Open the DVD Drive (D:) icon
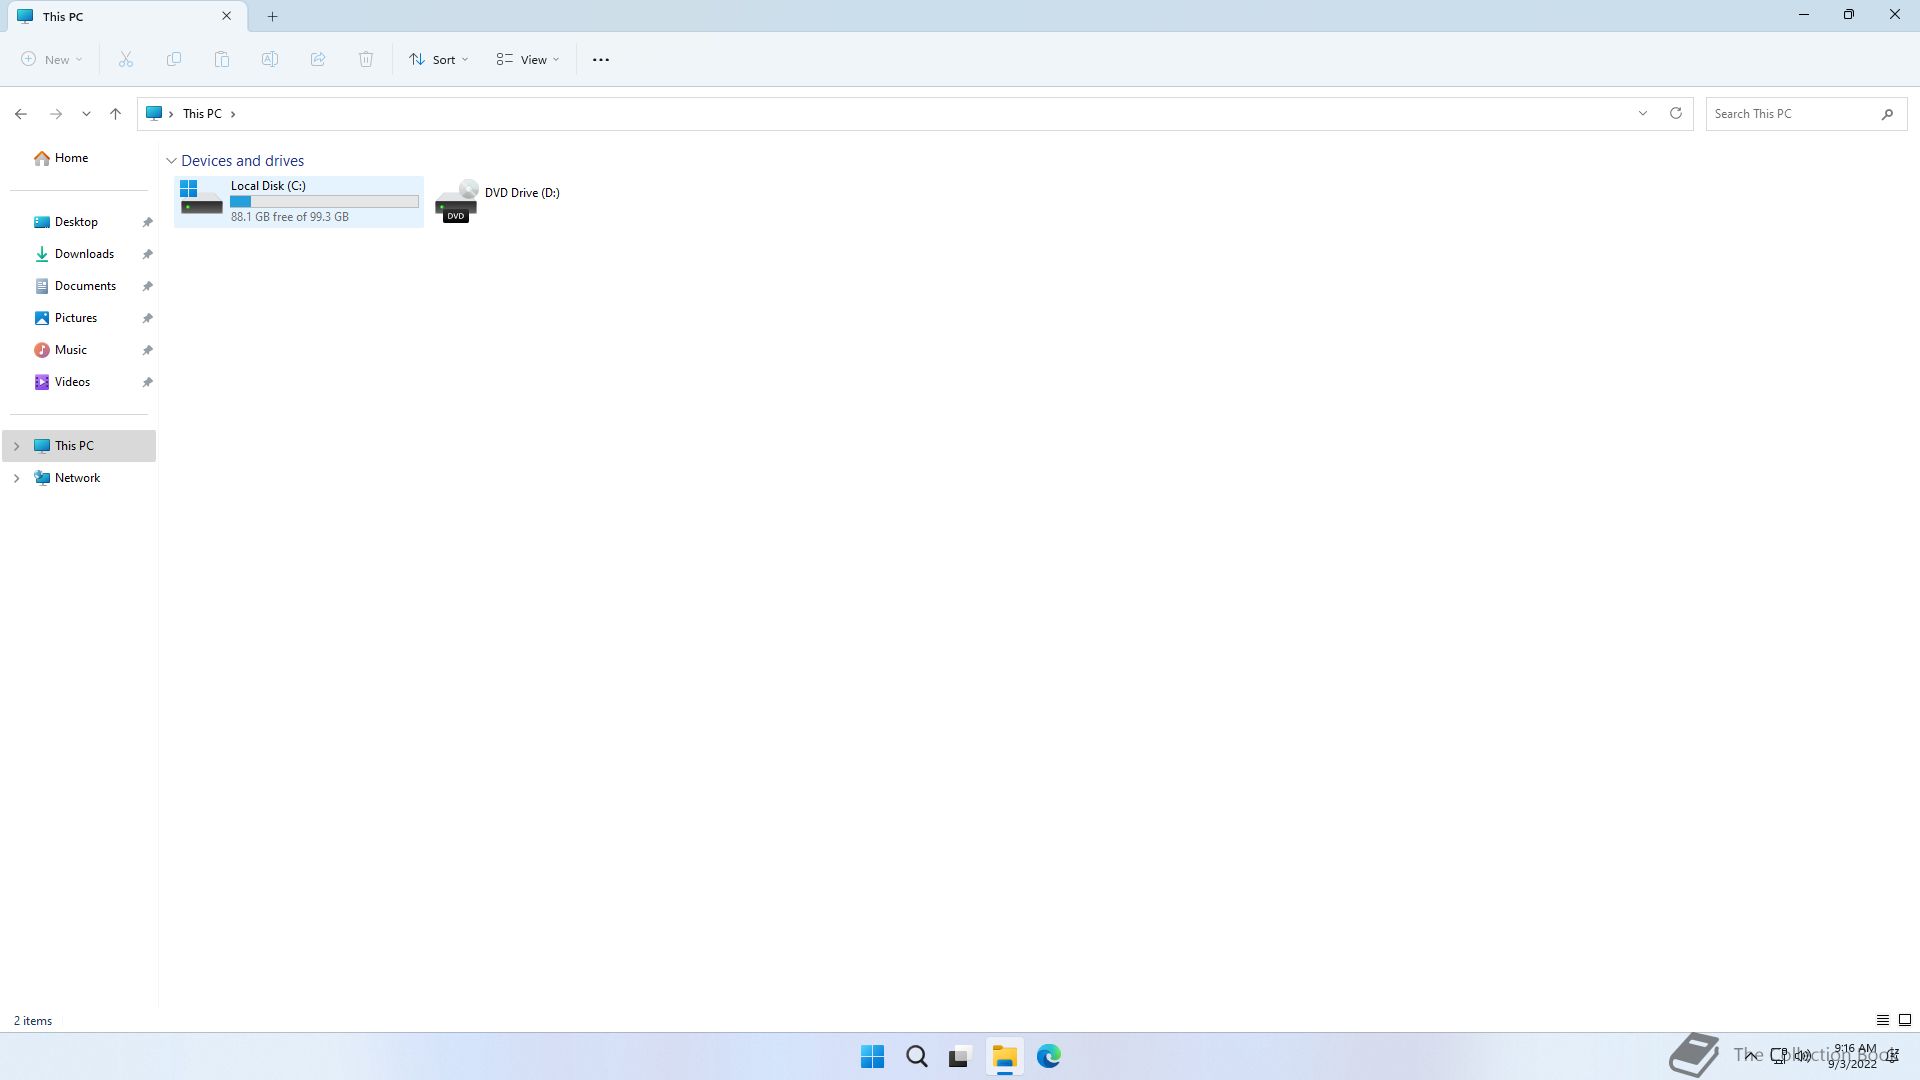 pos(456,202)
